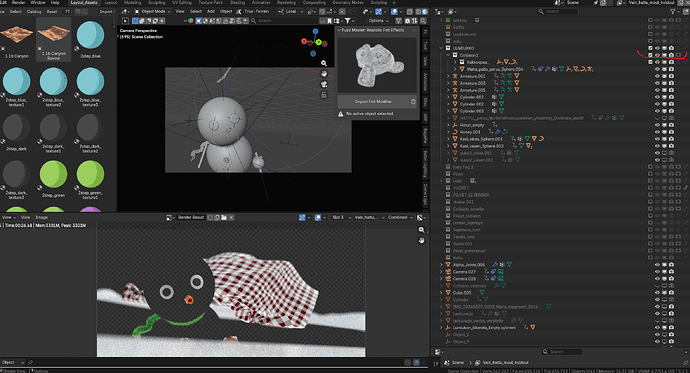This screenshot has width=690, height=373.
Task: Toggle eye visibility for Cylinder.002
Action: pos(657,104)
